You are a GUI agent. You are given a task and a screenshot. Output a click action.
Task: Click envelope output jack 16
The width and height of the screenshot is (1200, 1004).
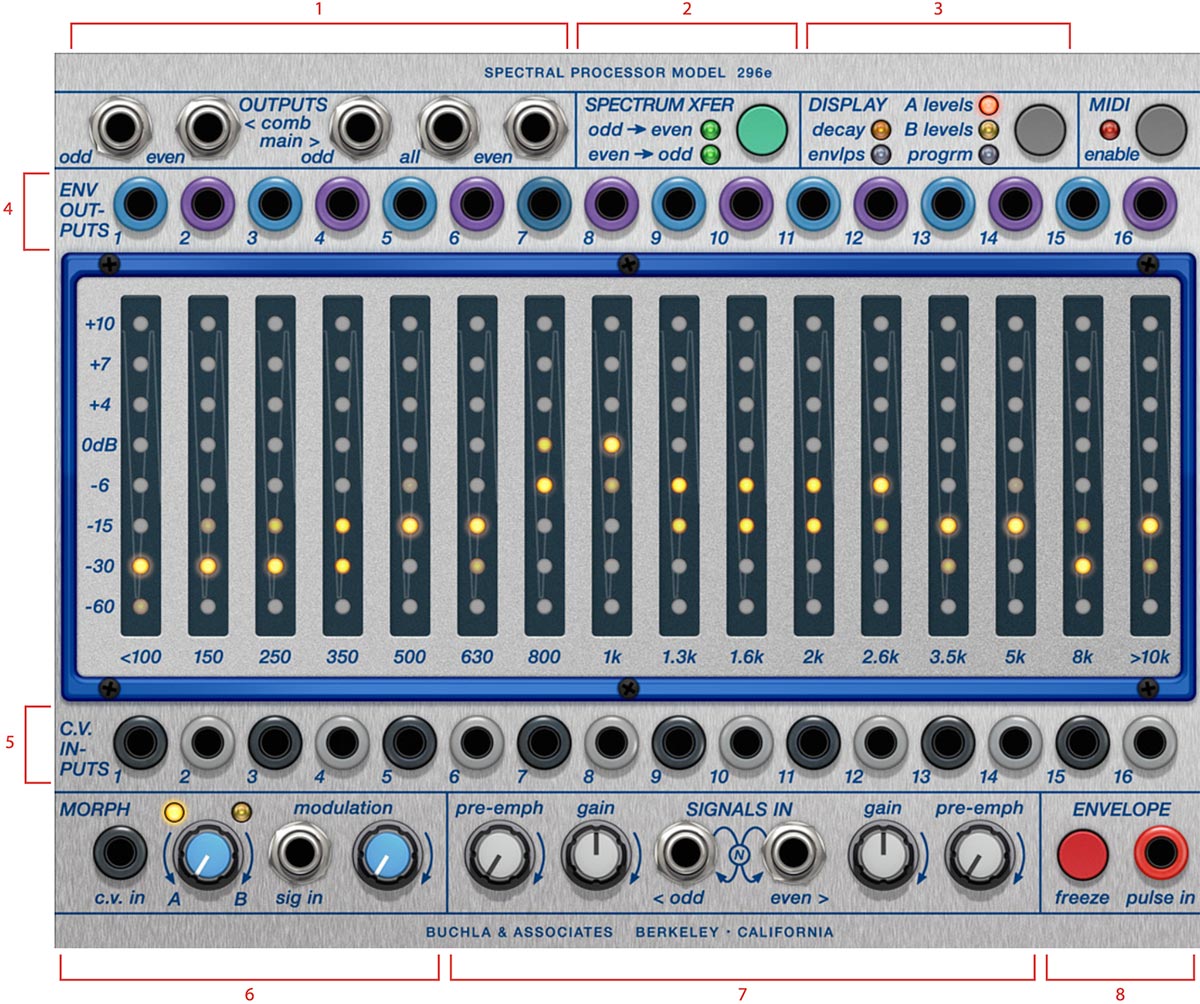tap(1150, 203)
